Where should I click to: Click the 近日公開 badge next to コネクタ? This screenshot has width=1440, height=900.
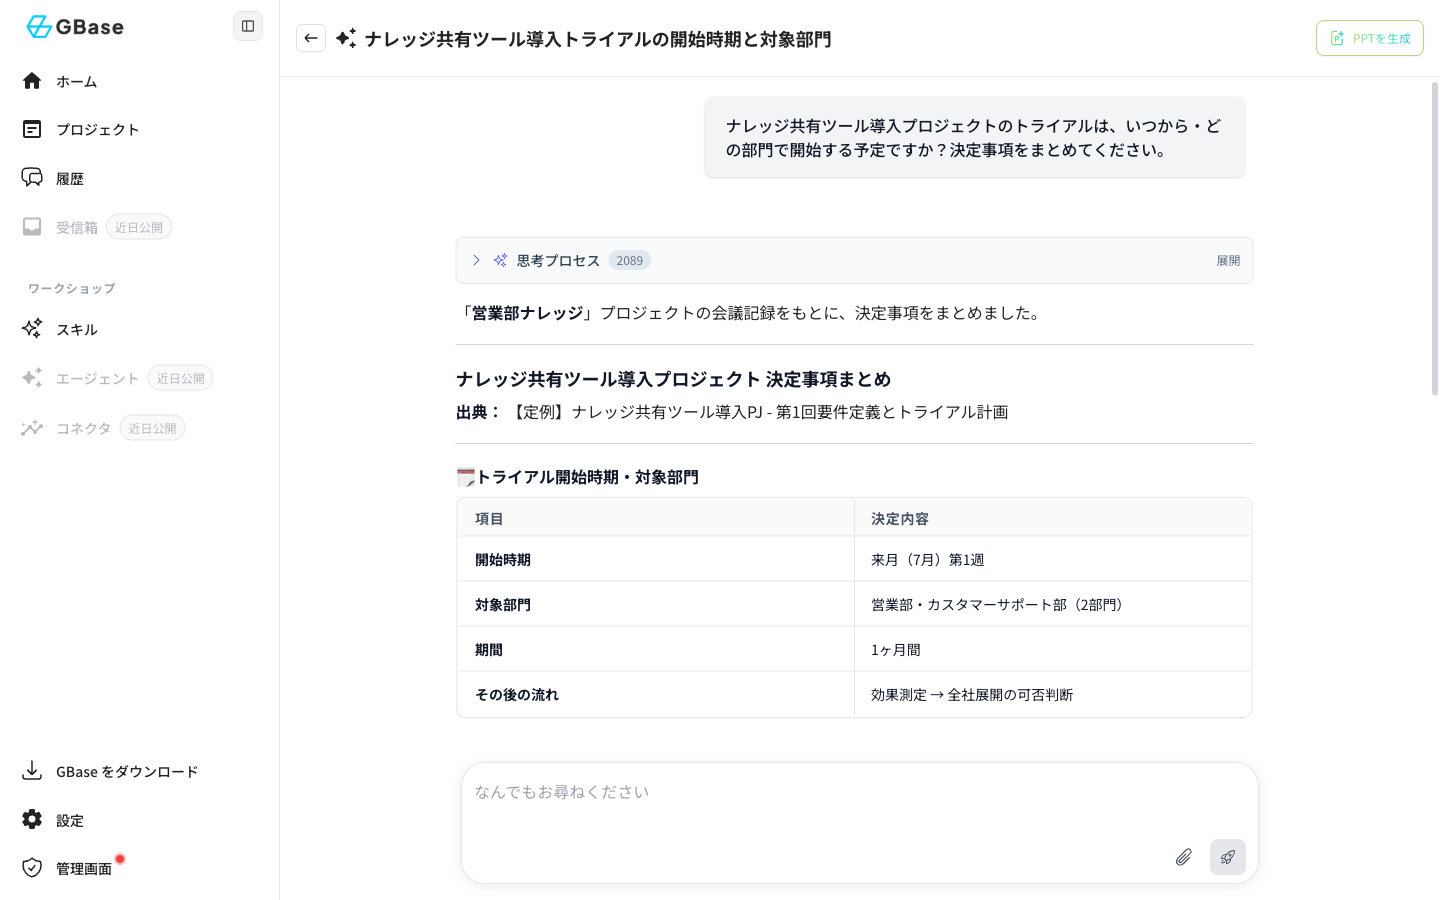[152, 428]
